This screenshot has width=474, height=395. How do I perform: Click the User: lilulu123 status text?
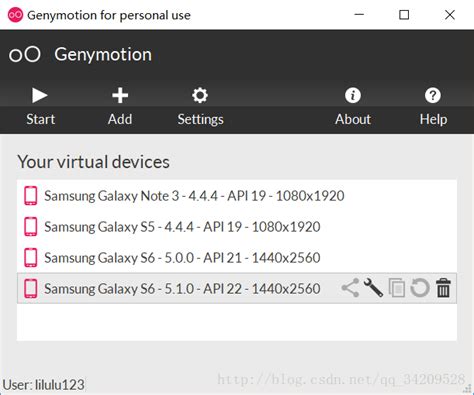point(43,385)
